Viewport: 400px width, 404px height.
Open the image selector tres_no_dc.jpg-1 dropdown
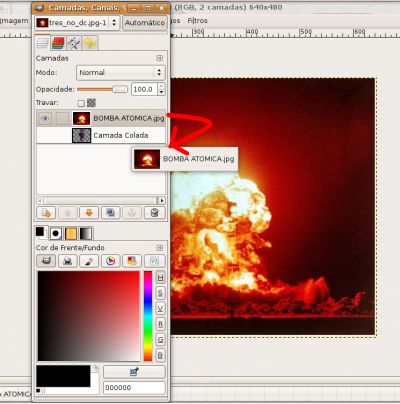pyautogui.click(x=77, y=23)
